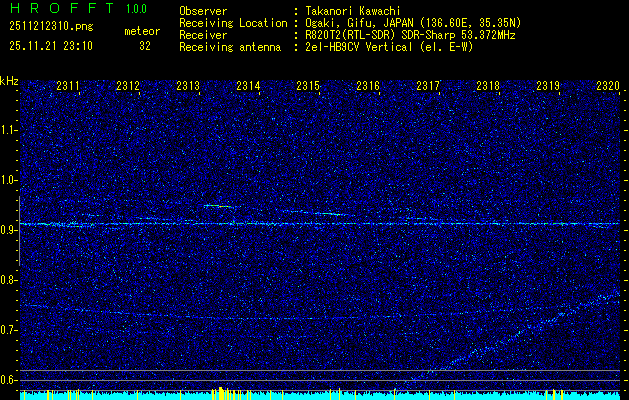Click the vertical gray range bar beside 0.9 kHz
The image size is (629, 400).
pos(19,231)
